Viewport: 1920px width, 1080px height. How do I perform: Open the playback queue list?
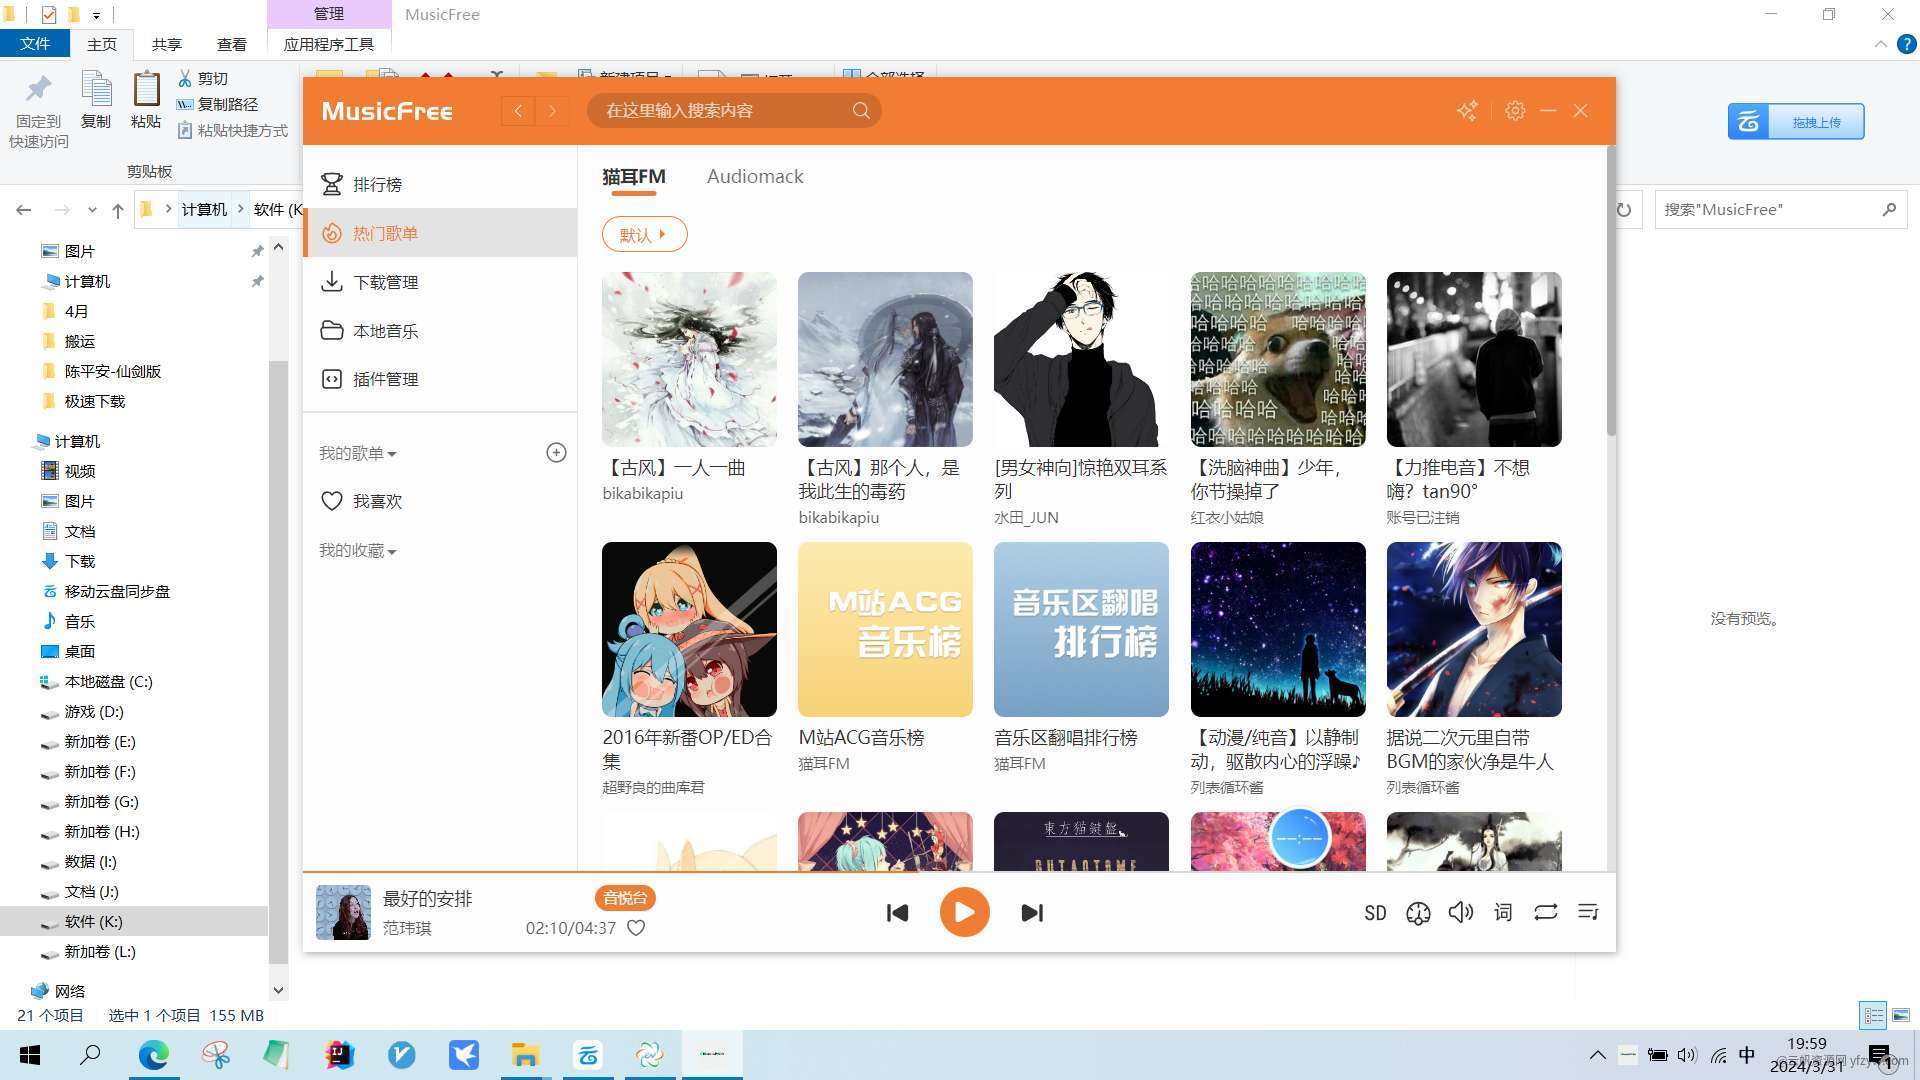1588,912
